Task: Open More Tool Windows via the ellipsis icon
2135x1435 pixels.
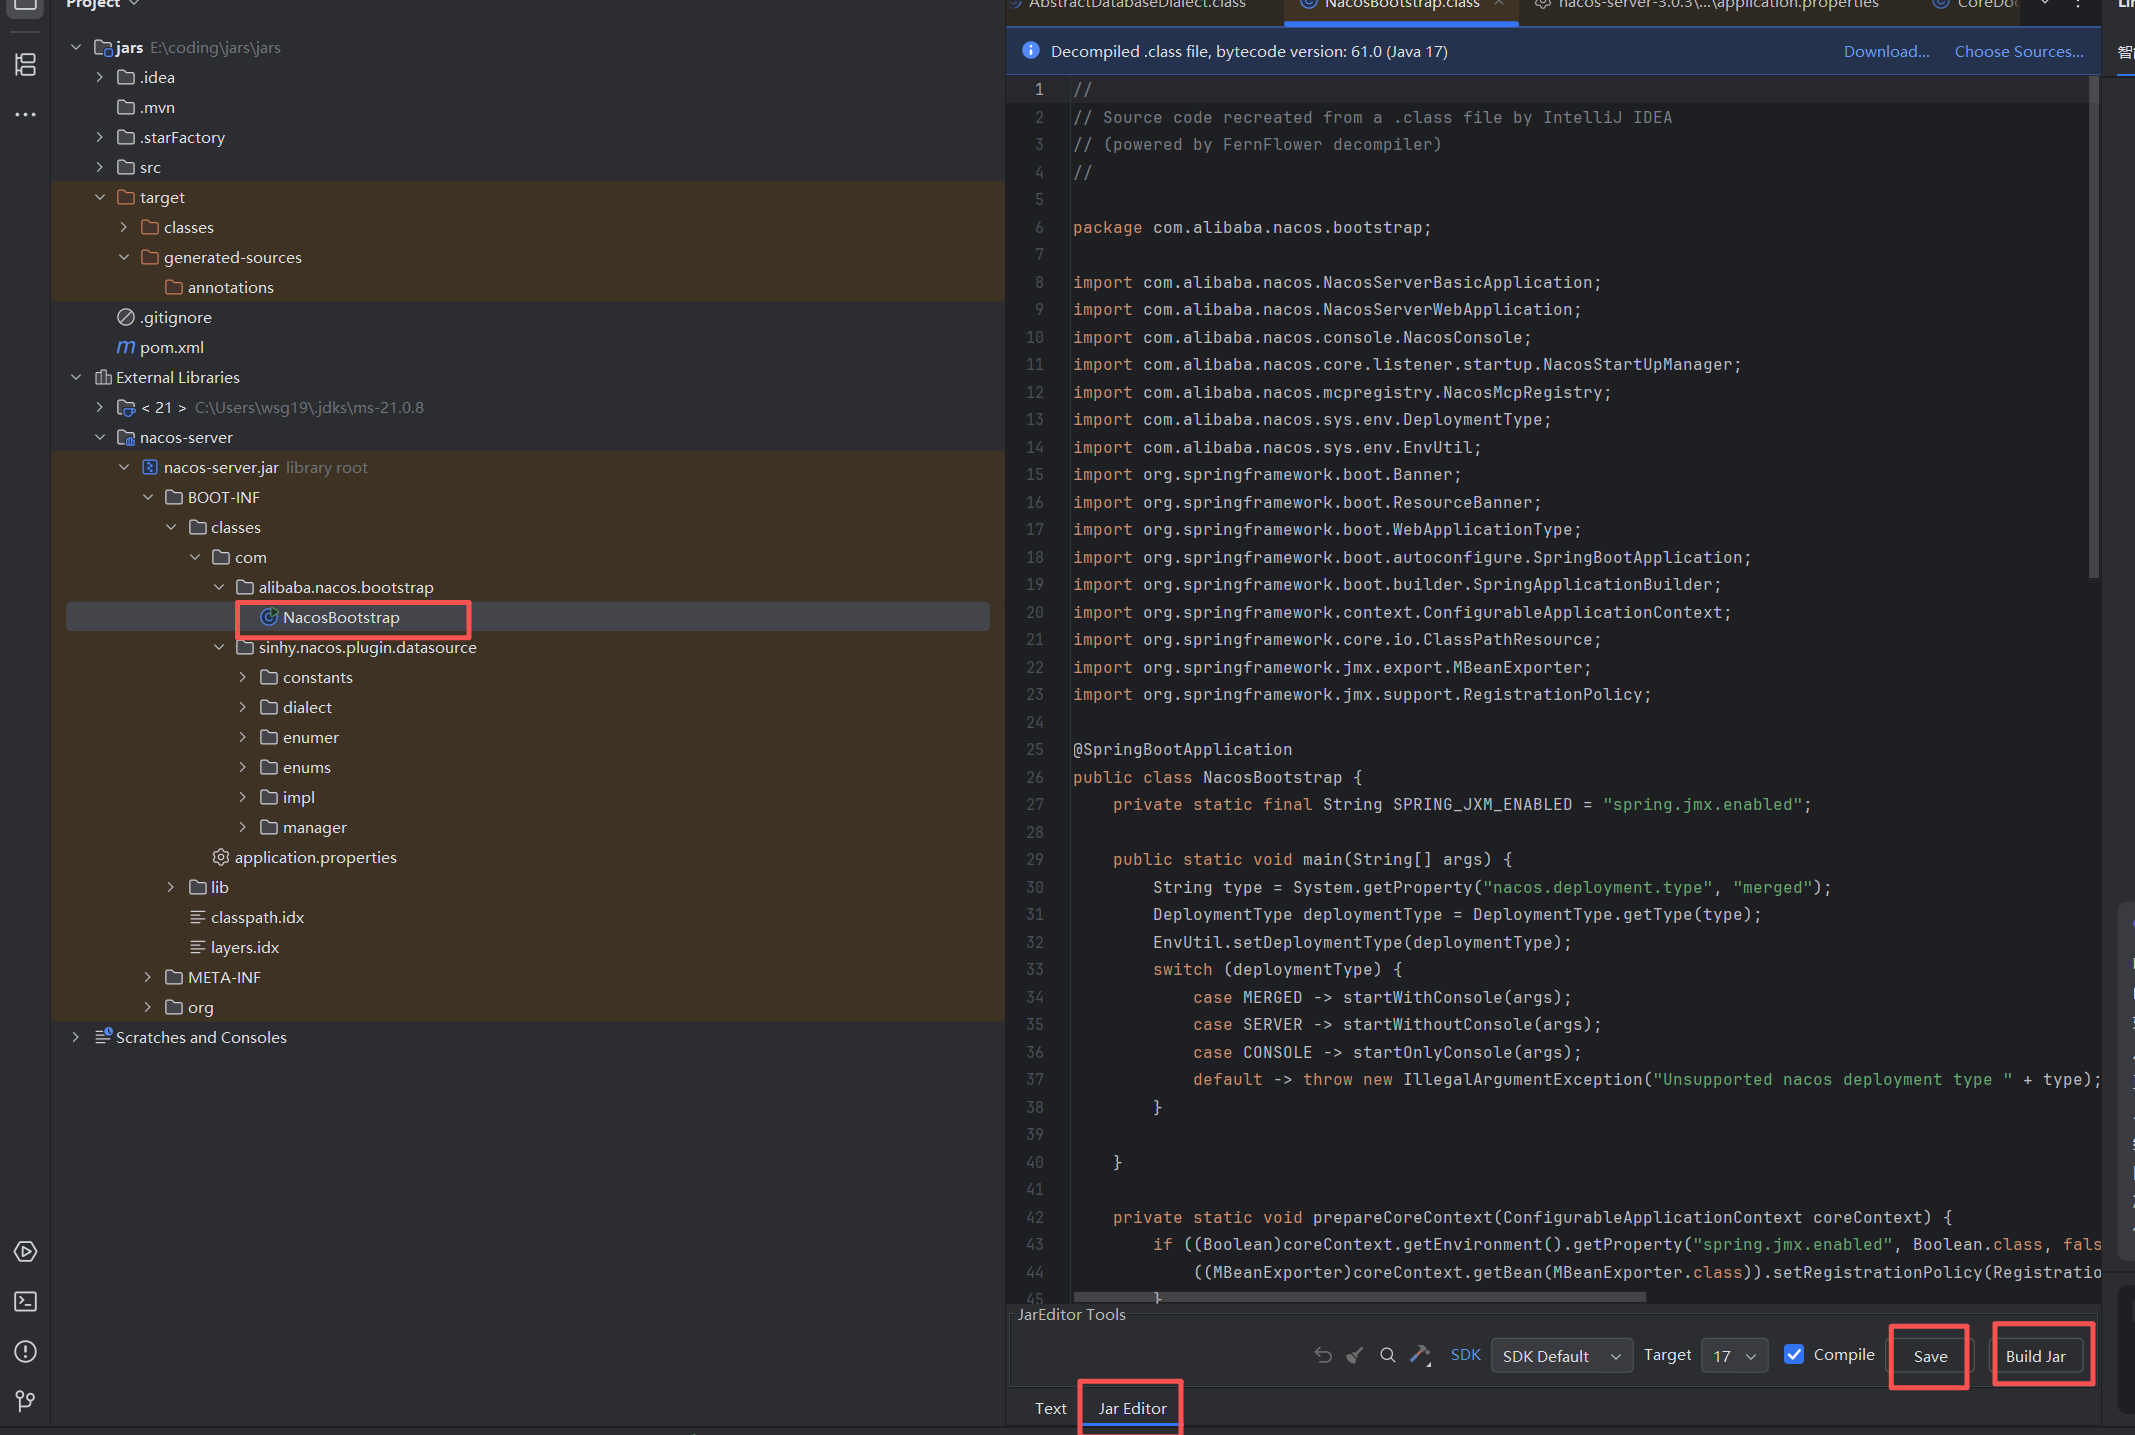Action: pyautogui.click(x=25, y=114)
